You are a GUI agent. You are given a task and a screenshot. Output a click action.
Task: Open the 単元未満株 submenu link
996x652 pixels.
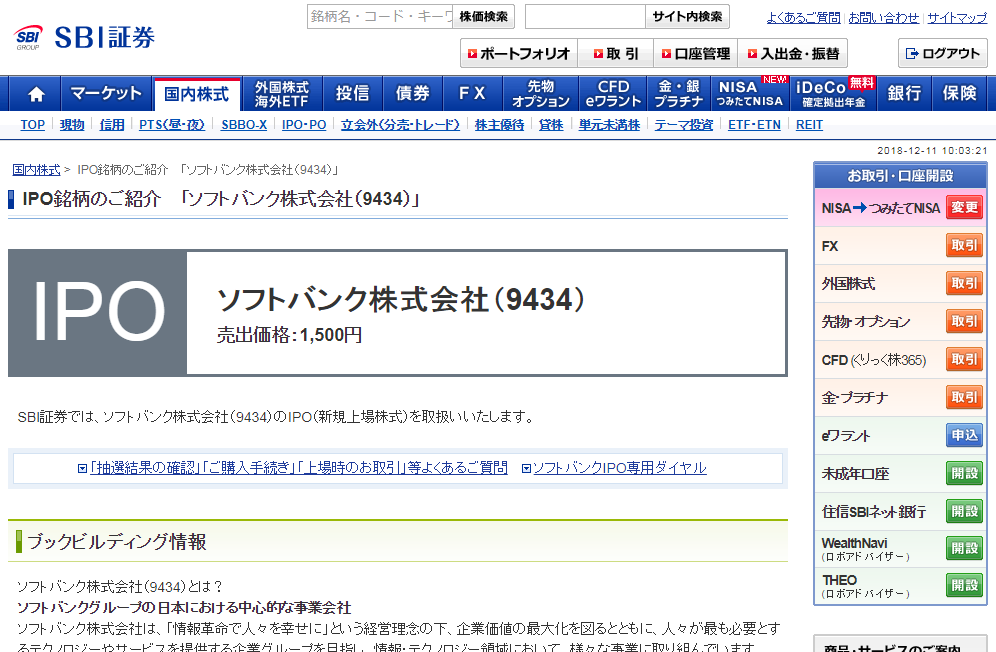[x=609, y=125]
